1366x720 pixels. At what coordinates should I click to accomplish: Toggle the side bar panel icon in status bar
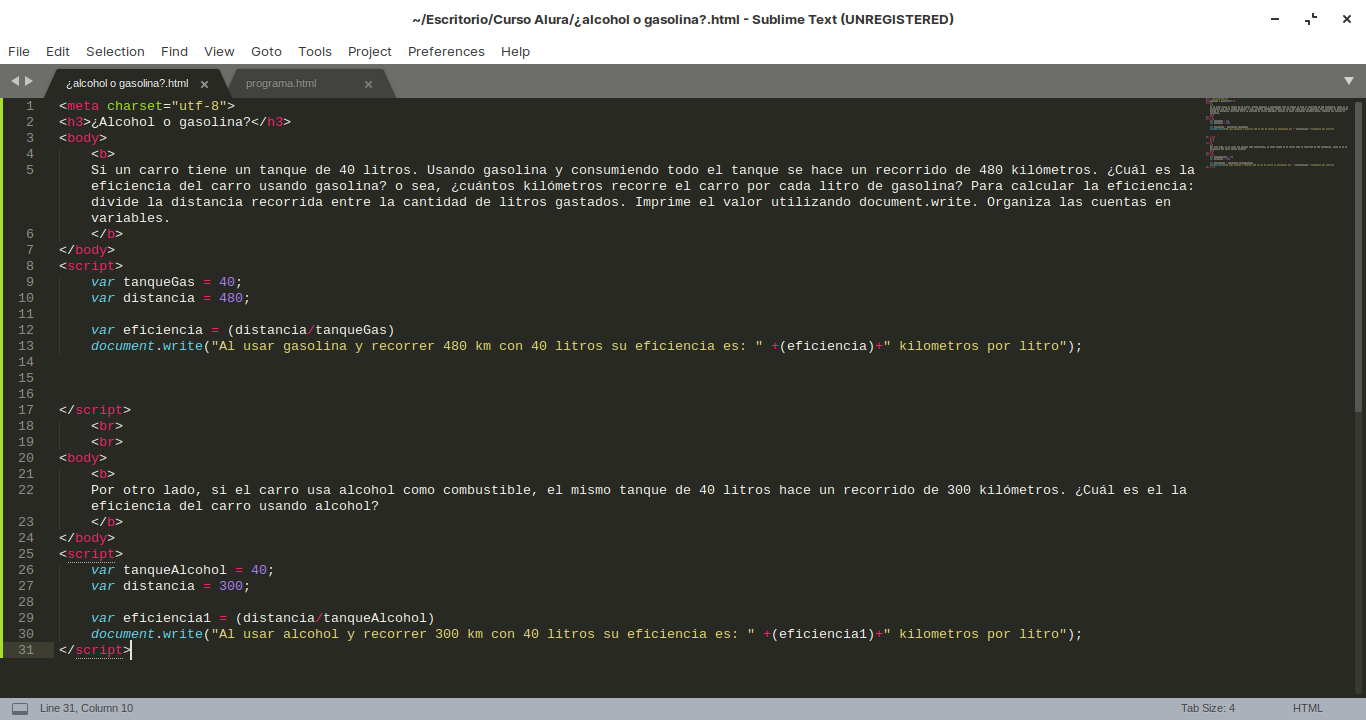20,708
